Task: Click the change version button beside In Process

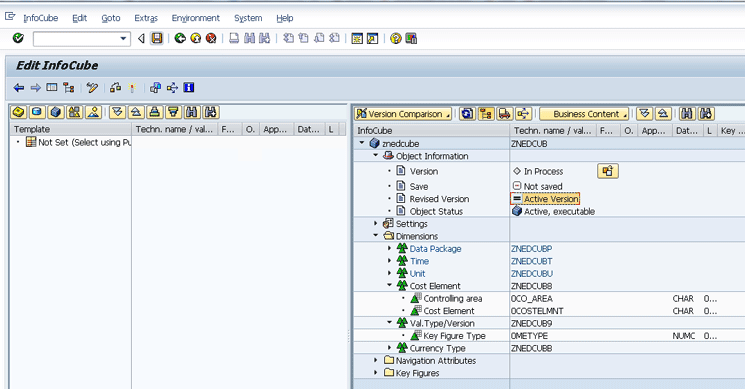Action: pyautogui.click(x=608, y=171)
